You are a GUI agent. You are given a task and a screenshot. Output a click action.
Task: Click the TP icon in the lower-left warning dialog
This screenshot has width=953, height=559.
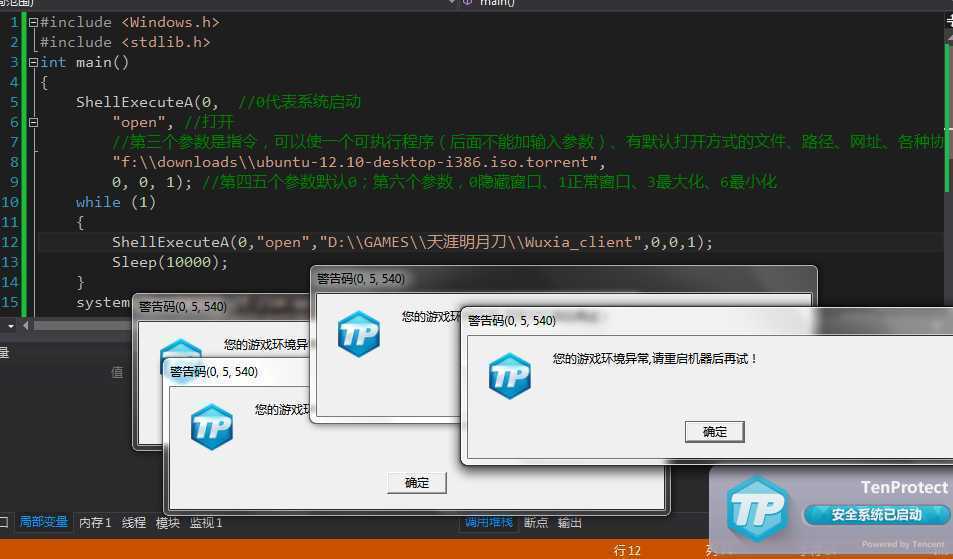click(x=212, y=427)
